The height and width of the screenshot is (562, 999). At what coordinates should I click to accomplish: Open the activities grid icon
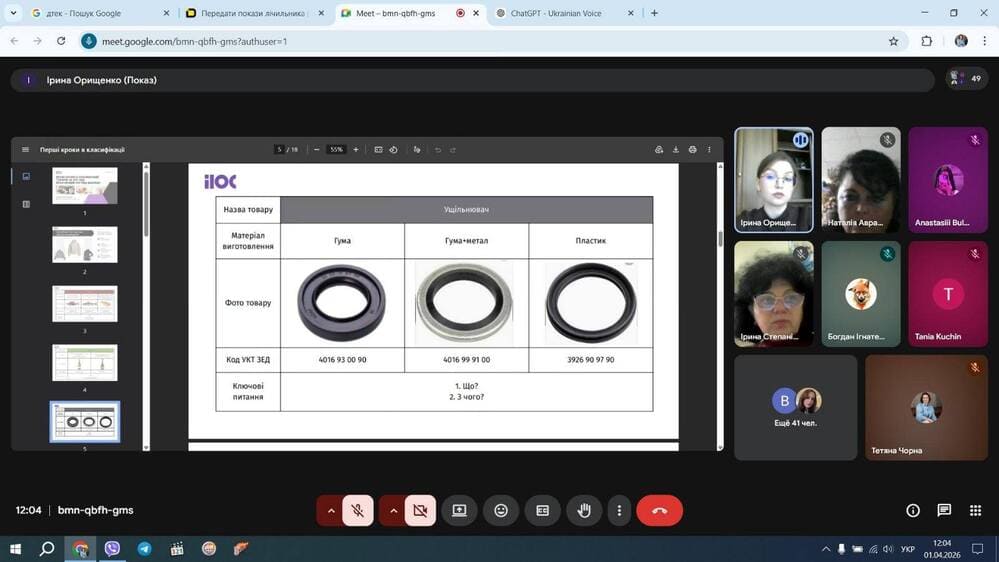point(975,510)
